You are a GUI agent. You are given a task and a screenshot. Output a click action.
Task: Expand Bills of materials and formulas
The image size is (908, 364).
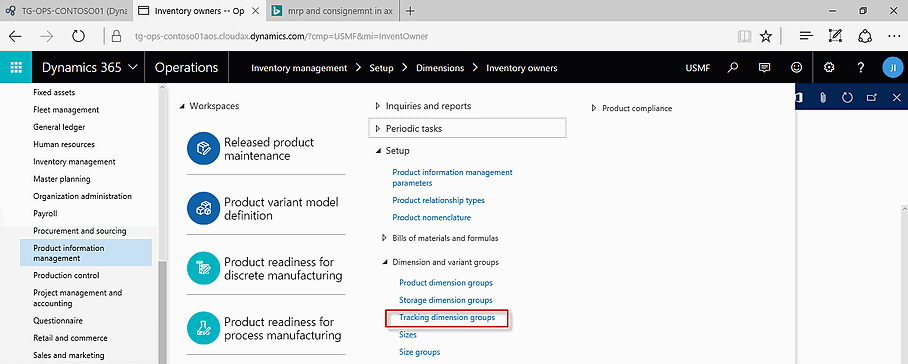pyautogui.click(x=385, y=238)
